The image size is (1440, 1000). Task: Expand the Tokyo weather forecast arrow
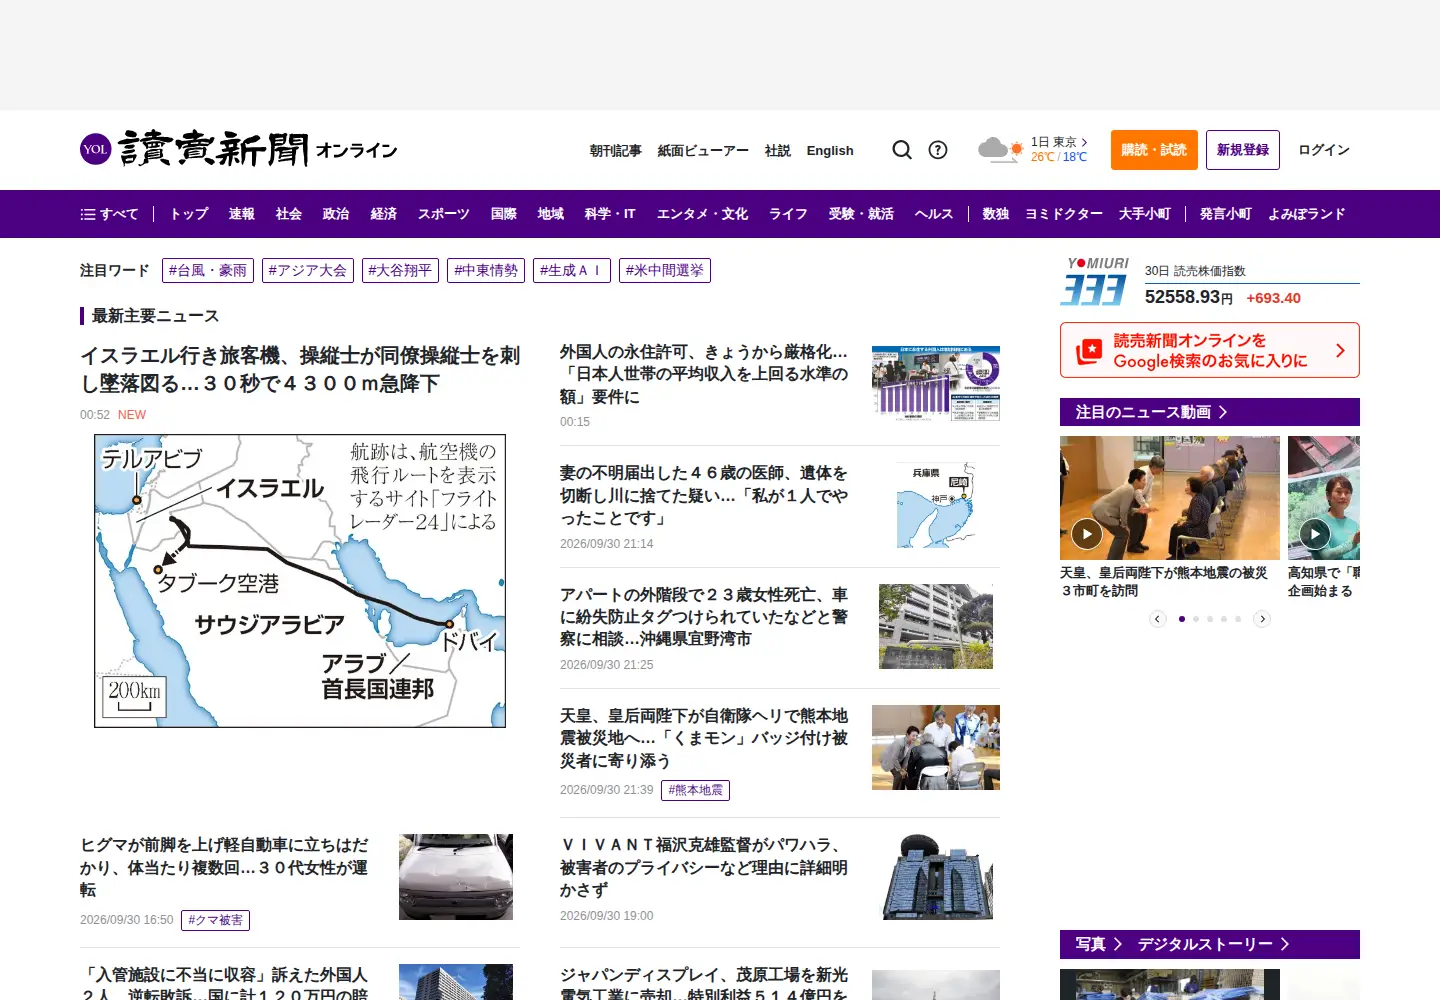(x=1084, y=142)
